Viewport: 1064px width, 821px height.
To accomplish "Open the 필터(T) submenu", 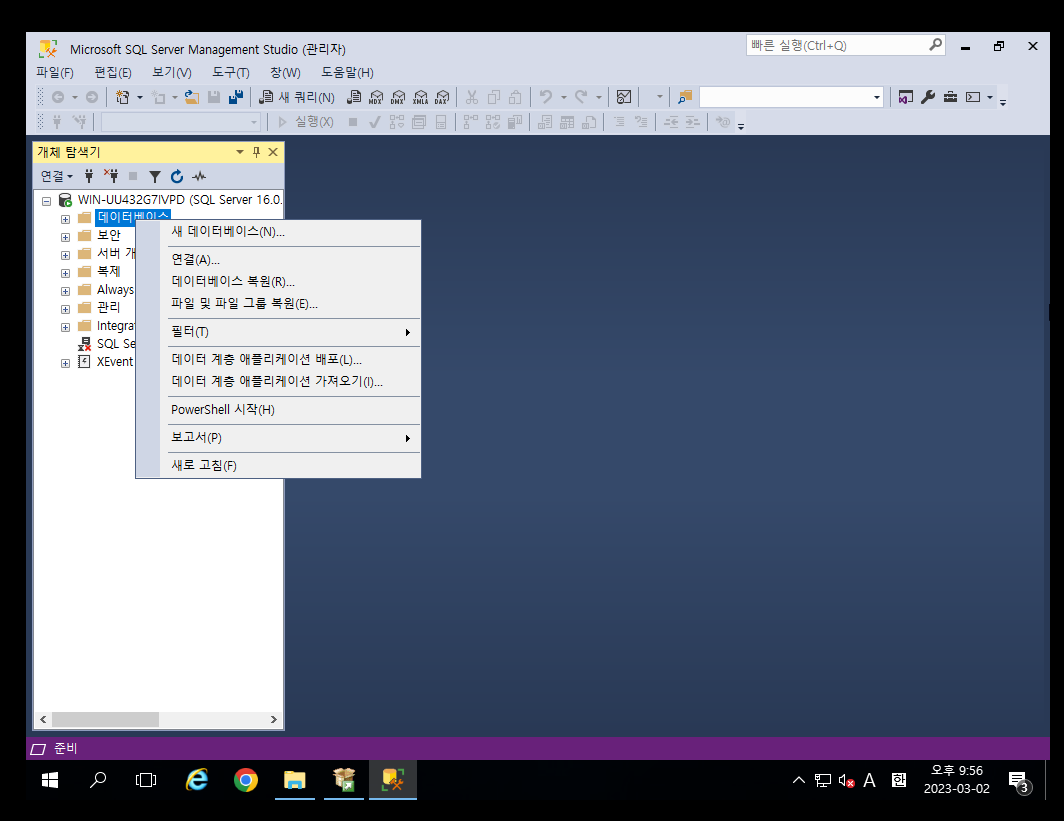I will click(x=278, y=332).
